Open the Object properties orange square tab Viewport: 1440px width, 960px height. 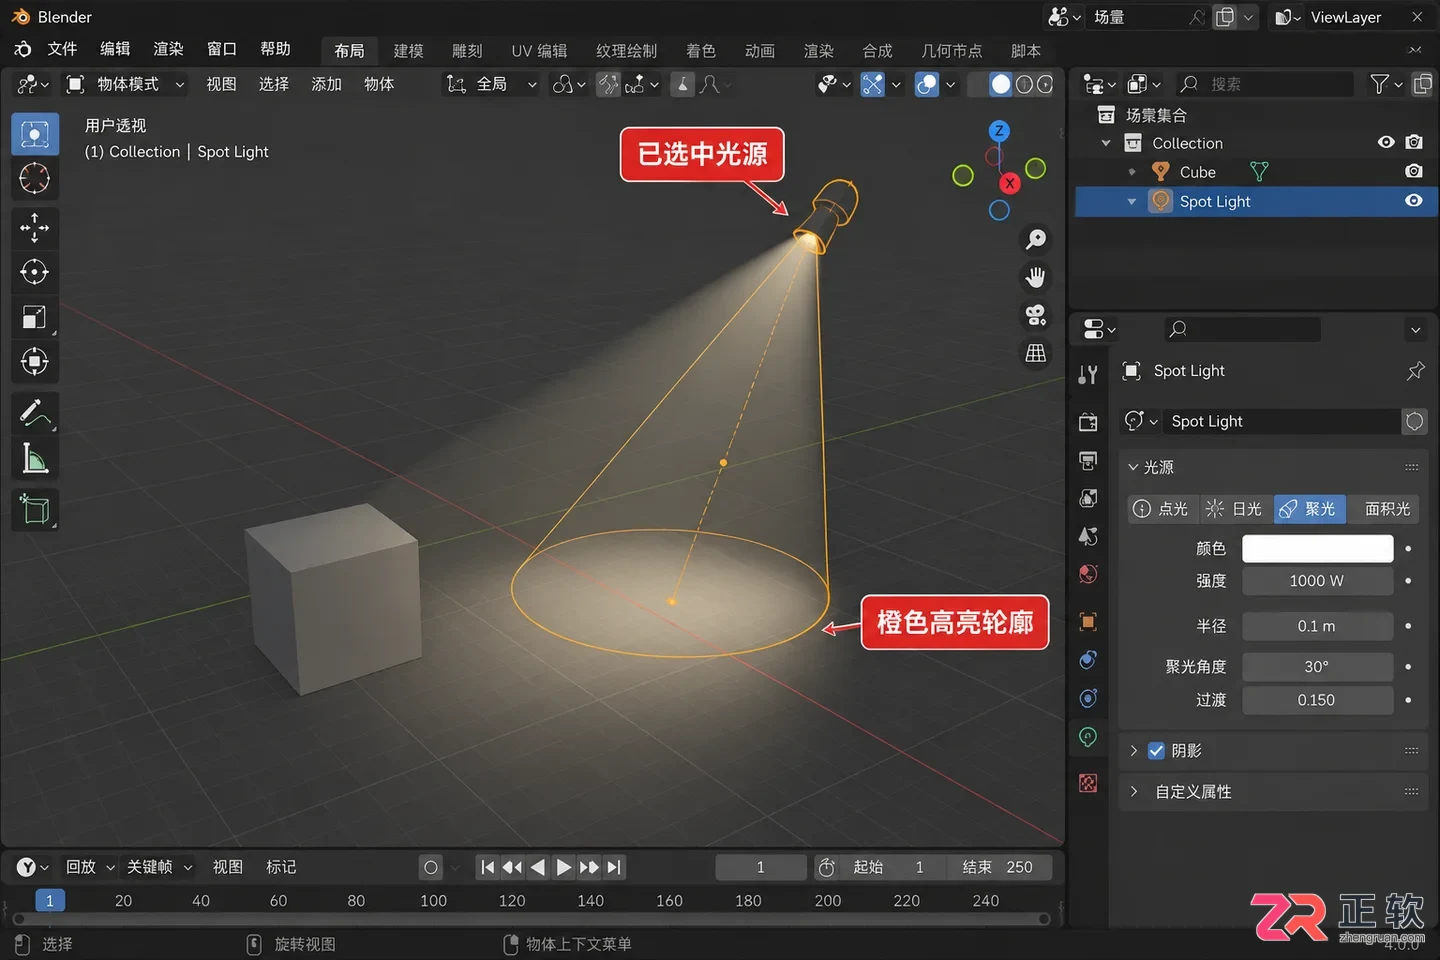1088,621
